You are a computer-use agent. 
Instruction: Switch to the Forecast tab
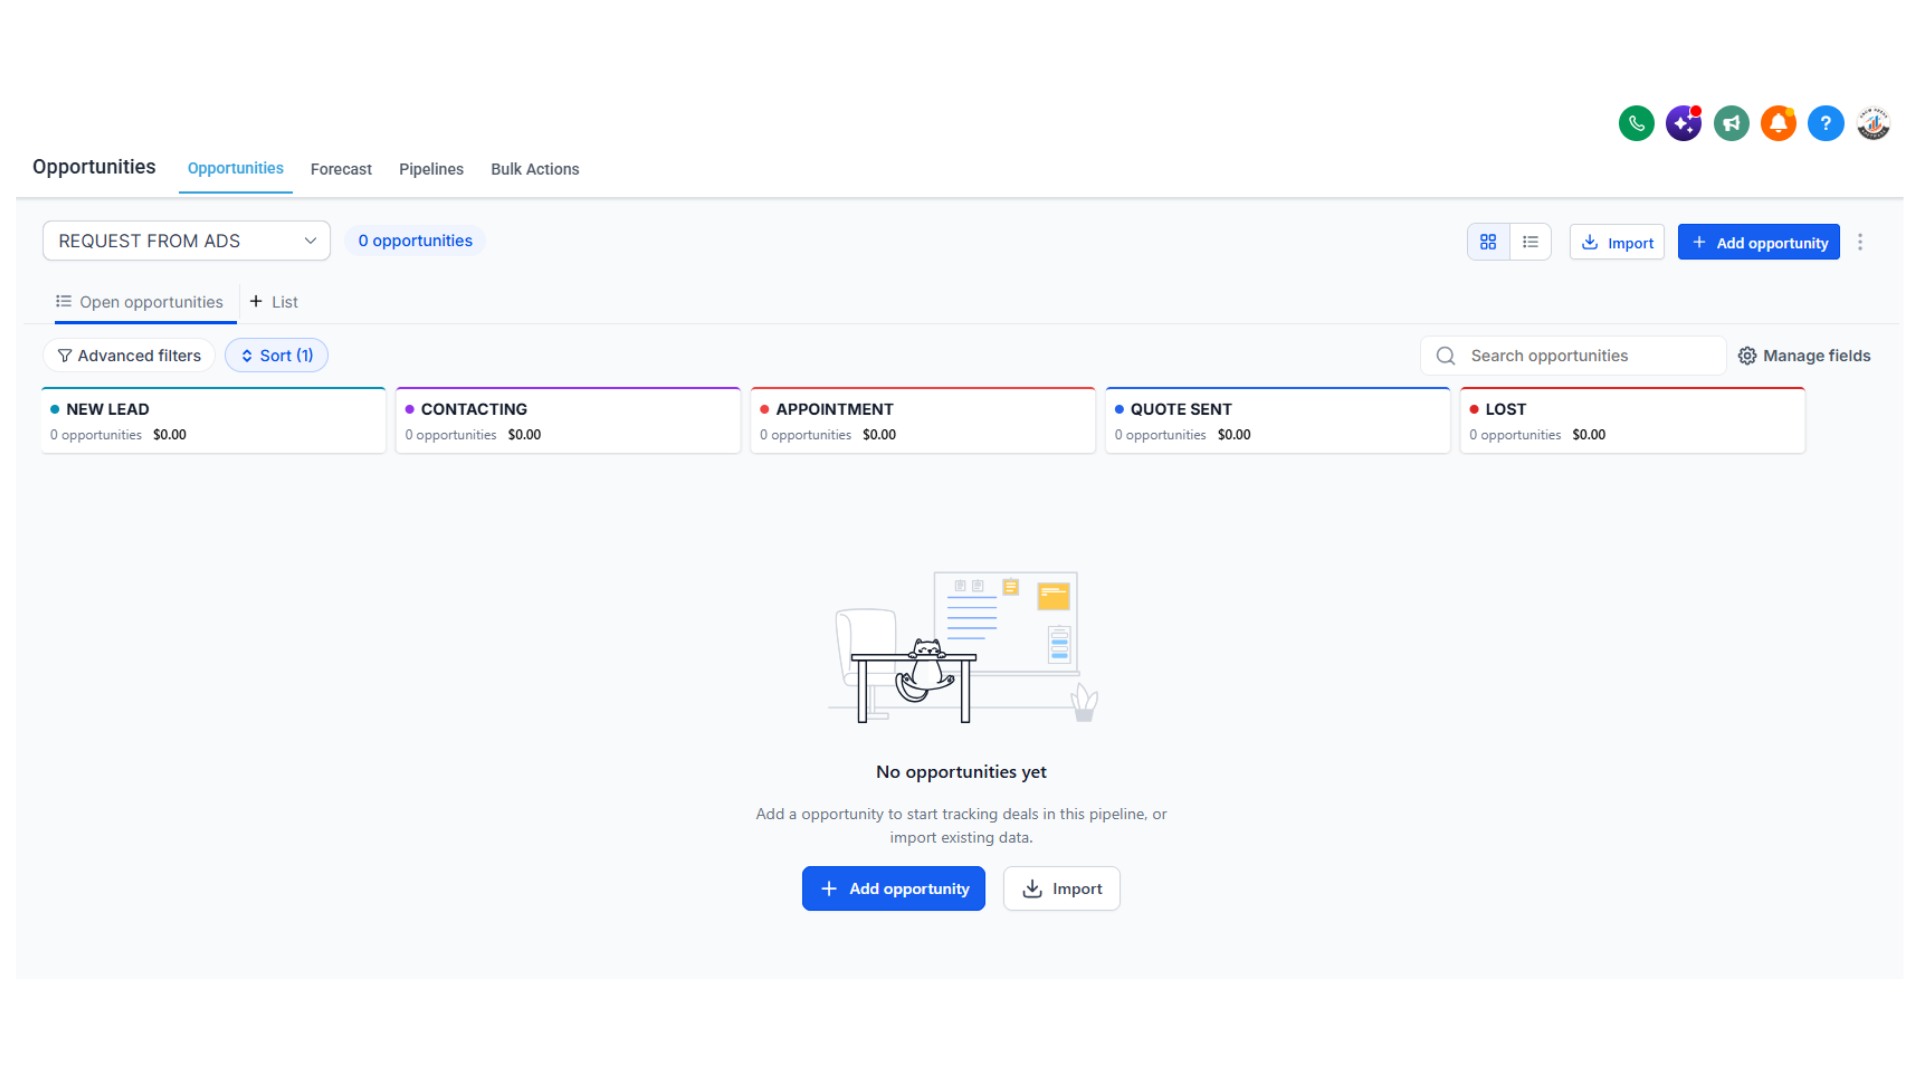pyautogui.click(x=341, y=169)
